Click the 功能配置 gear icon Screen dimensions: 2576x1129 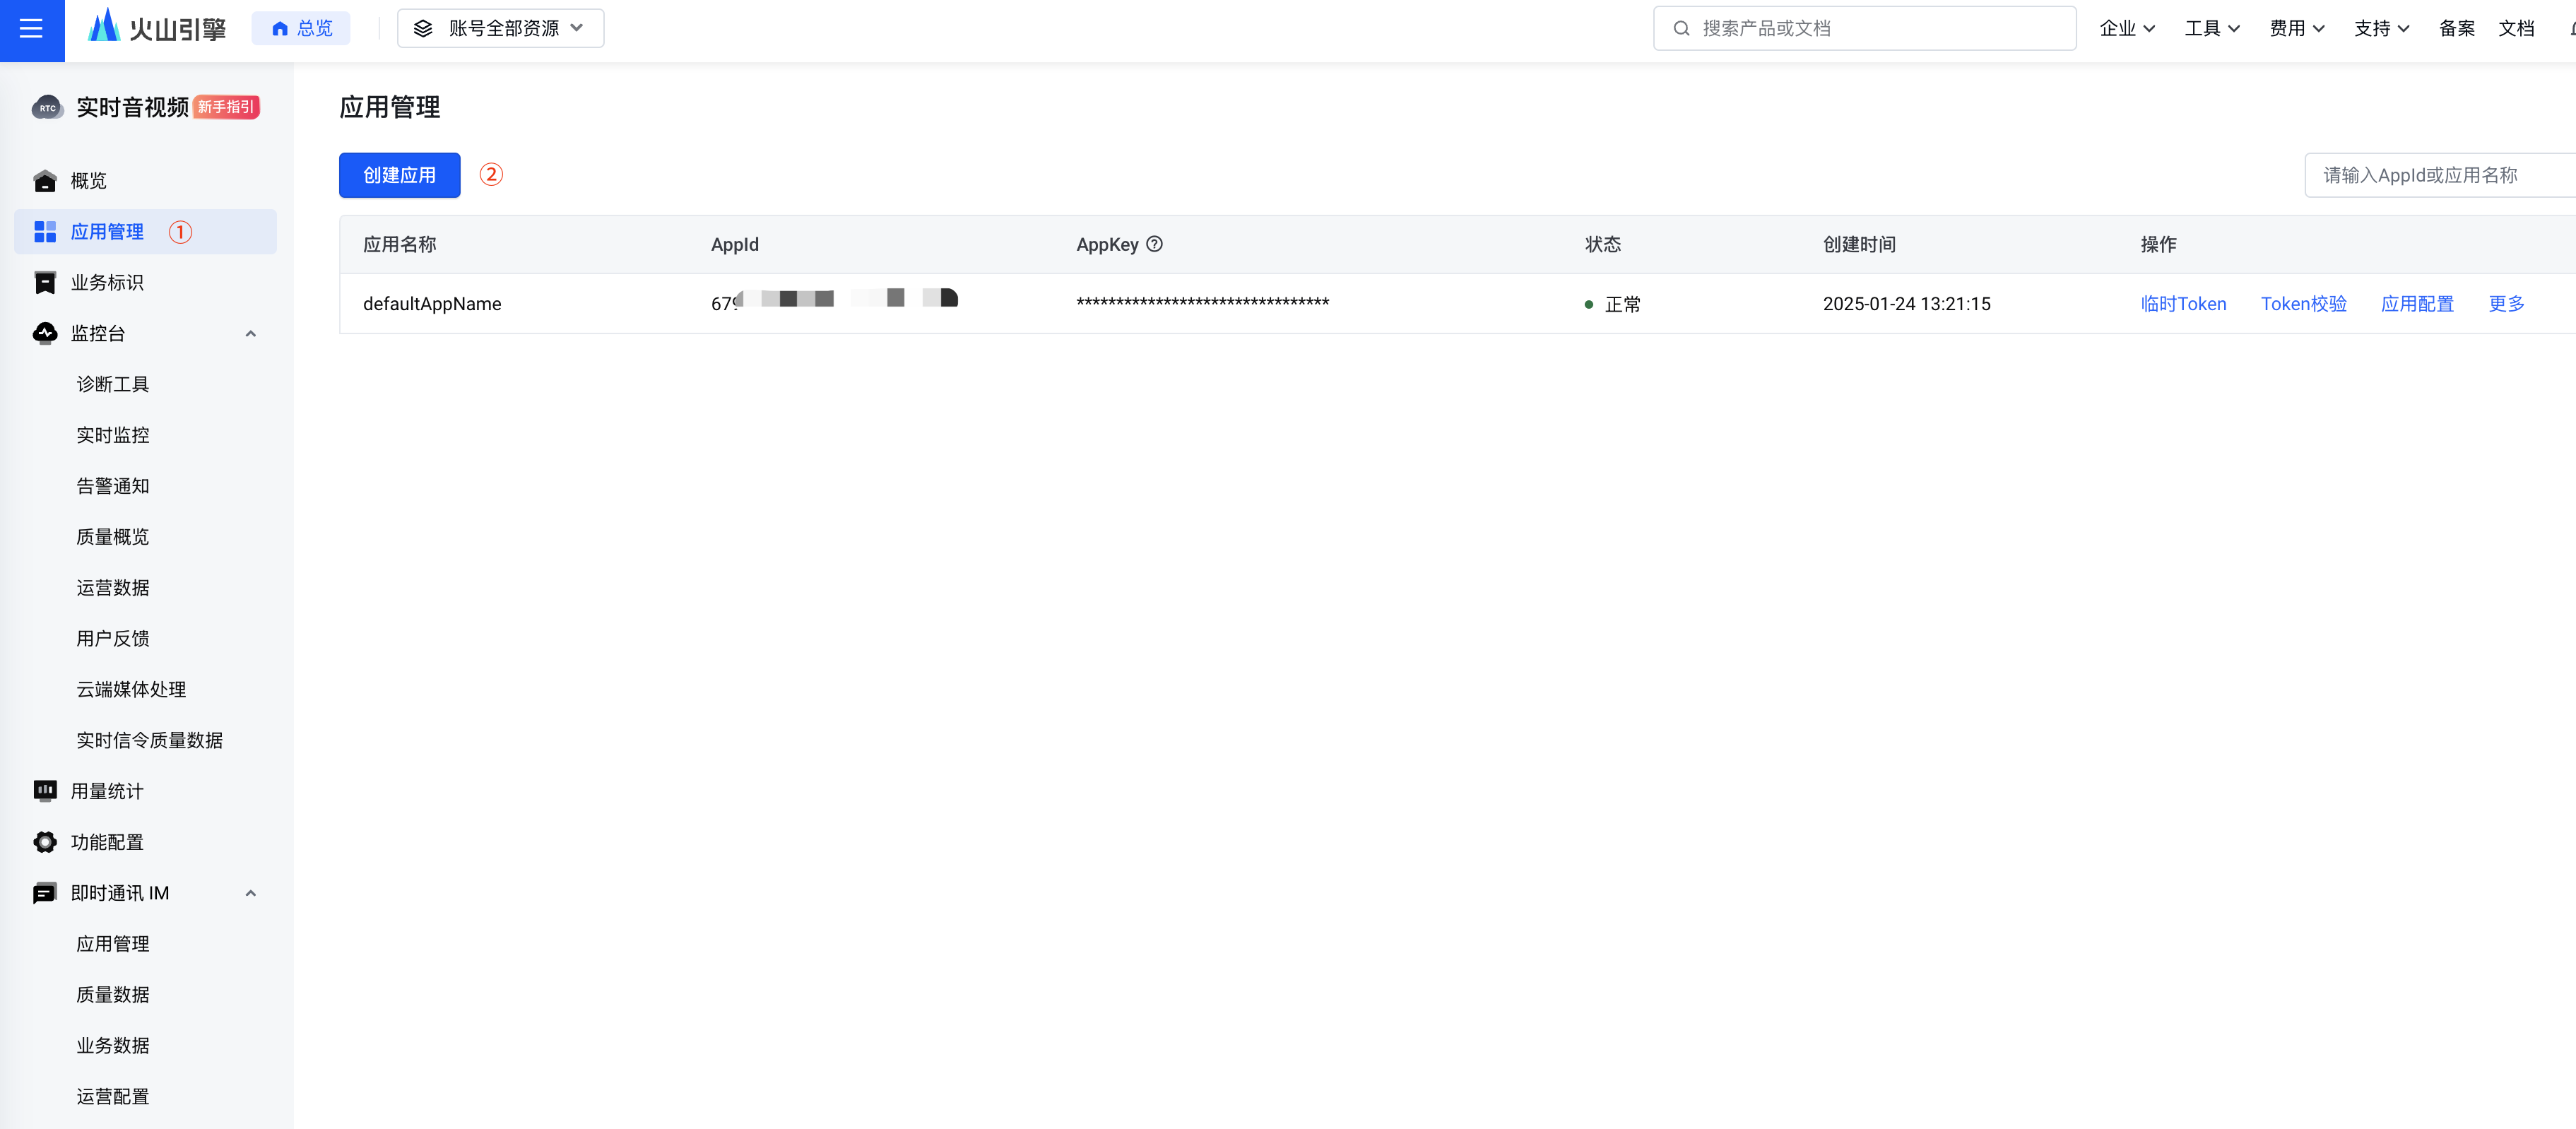click(45, 842)
